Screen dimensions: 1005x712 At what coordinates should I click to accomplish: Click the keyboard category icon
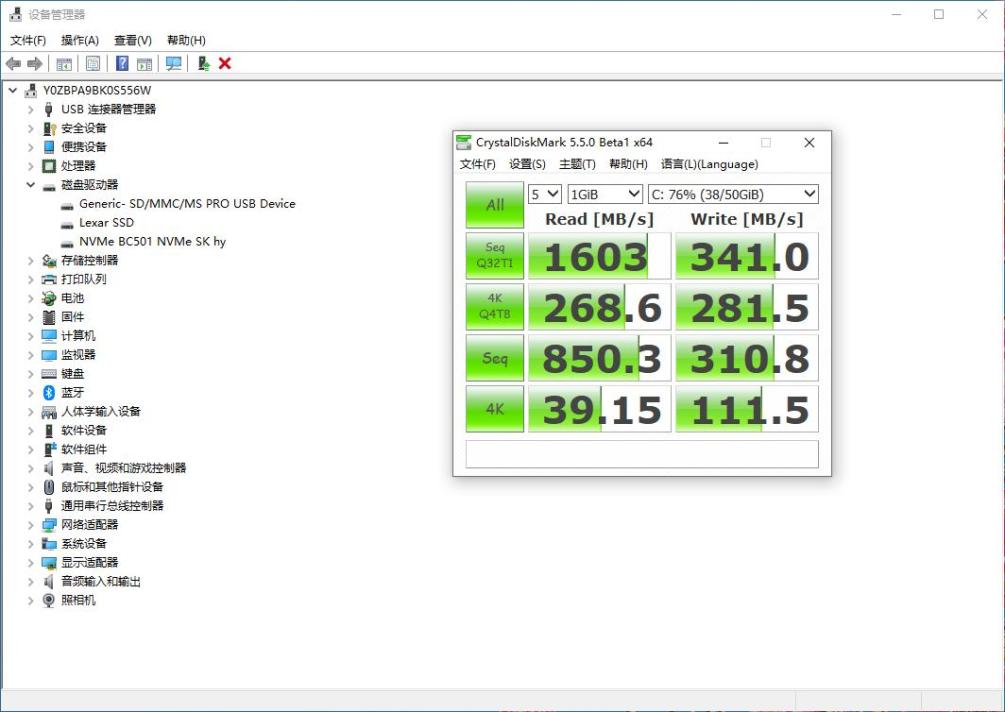49,374
